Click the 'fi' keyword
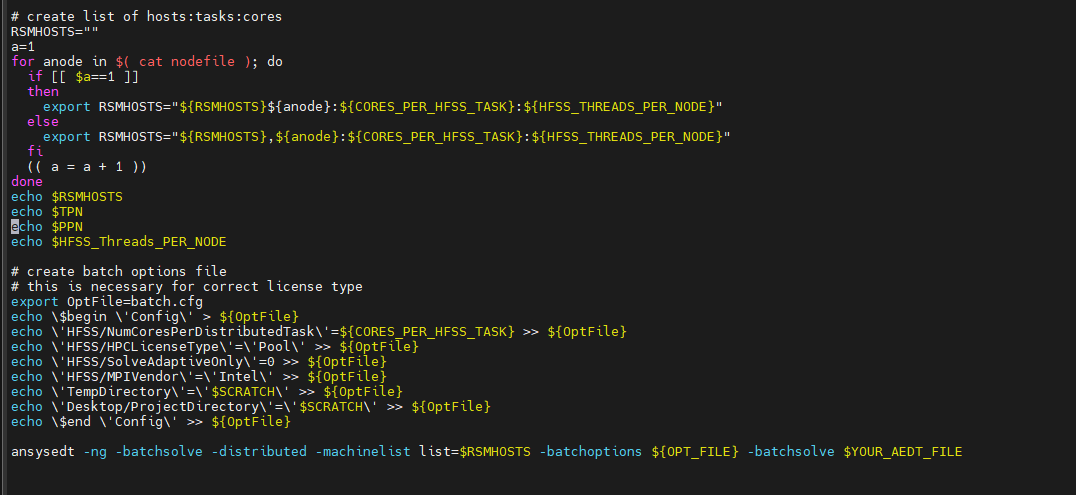This screenshot has width=1076, height=495. 35,151
